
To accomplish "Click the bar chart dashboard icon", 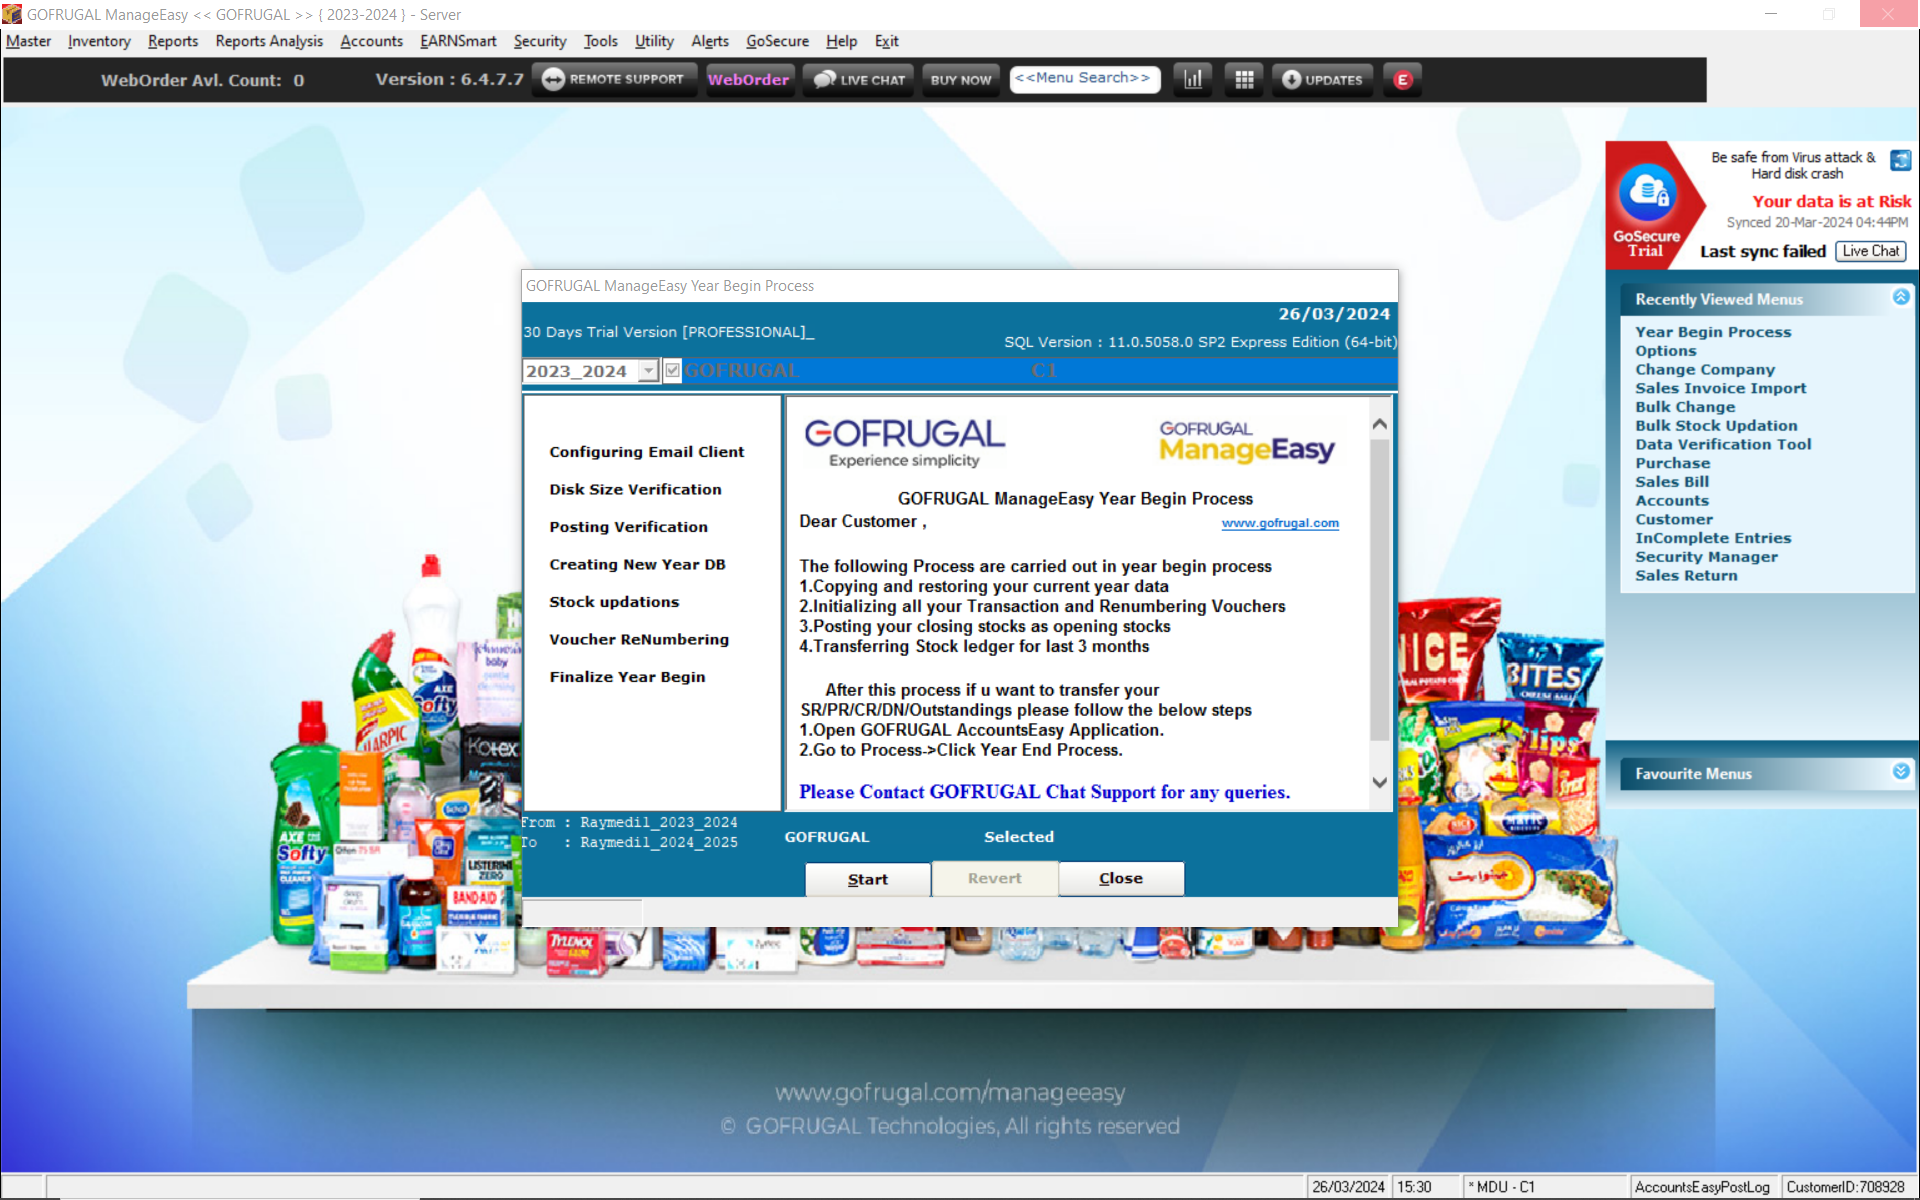I will pyautogui.click(x=1193, y=80).
